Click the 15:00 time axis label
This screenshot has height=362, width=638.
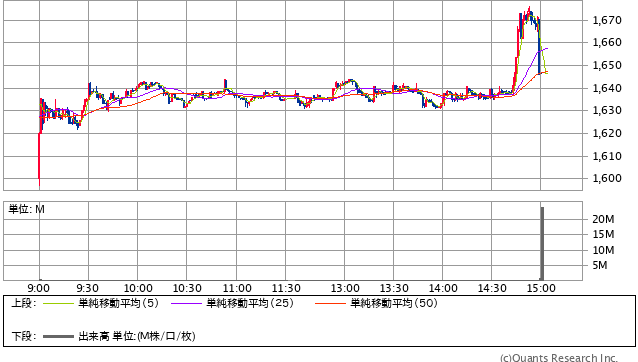pyautogui.click(x=541, y=288)
